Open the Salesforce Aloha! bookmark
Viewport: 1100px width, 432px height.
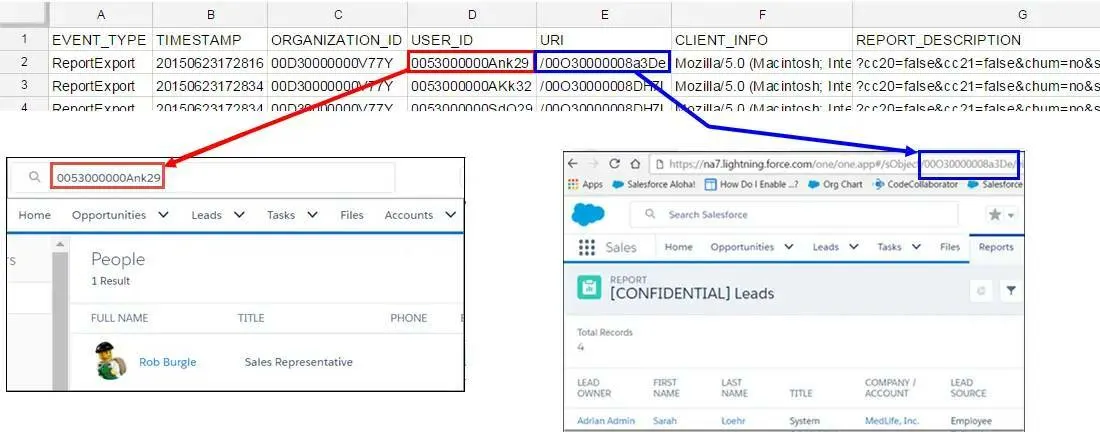coord(653,184)
